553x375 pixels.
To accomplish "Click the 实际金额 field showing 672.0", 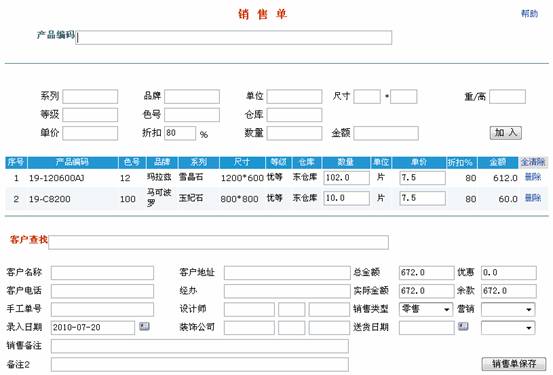I will tap(427, 291).
